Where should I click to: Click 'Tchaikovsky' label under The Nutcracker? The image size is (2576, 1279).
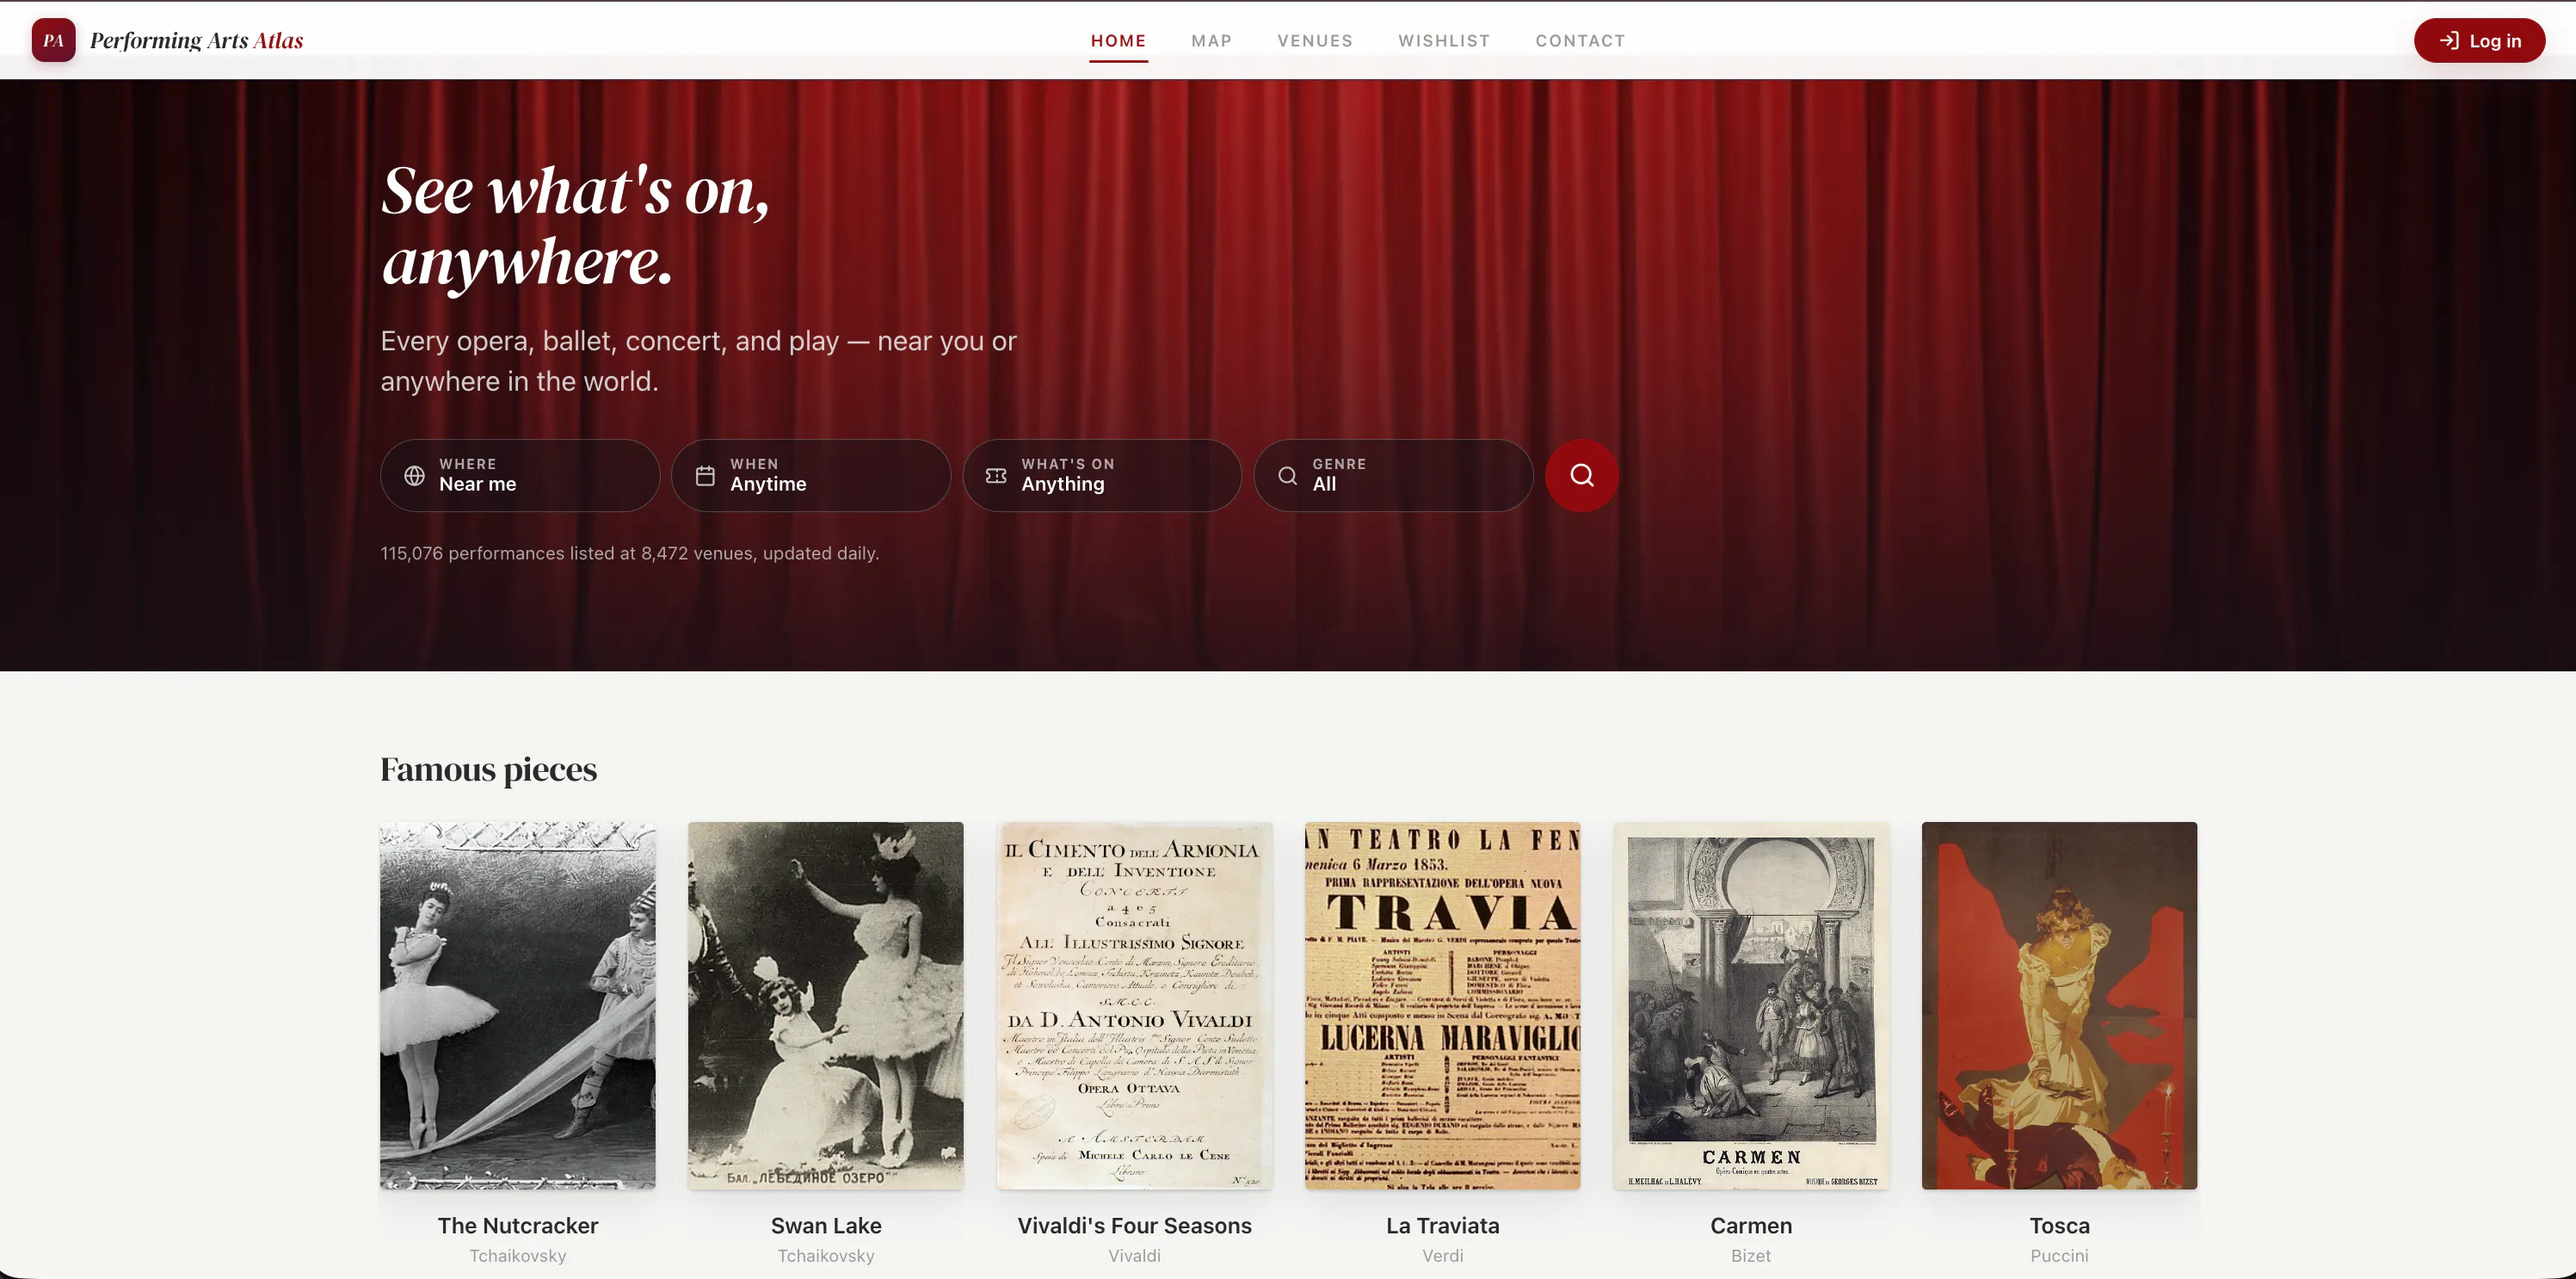click(x=518, y=1255)
